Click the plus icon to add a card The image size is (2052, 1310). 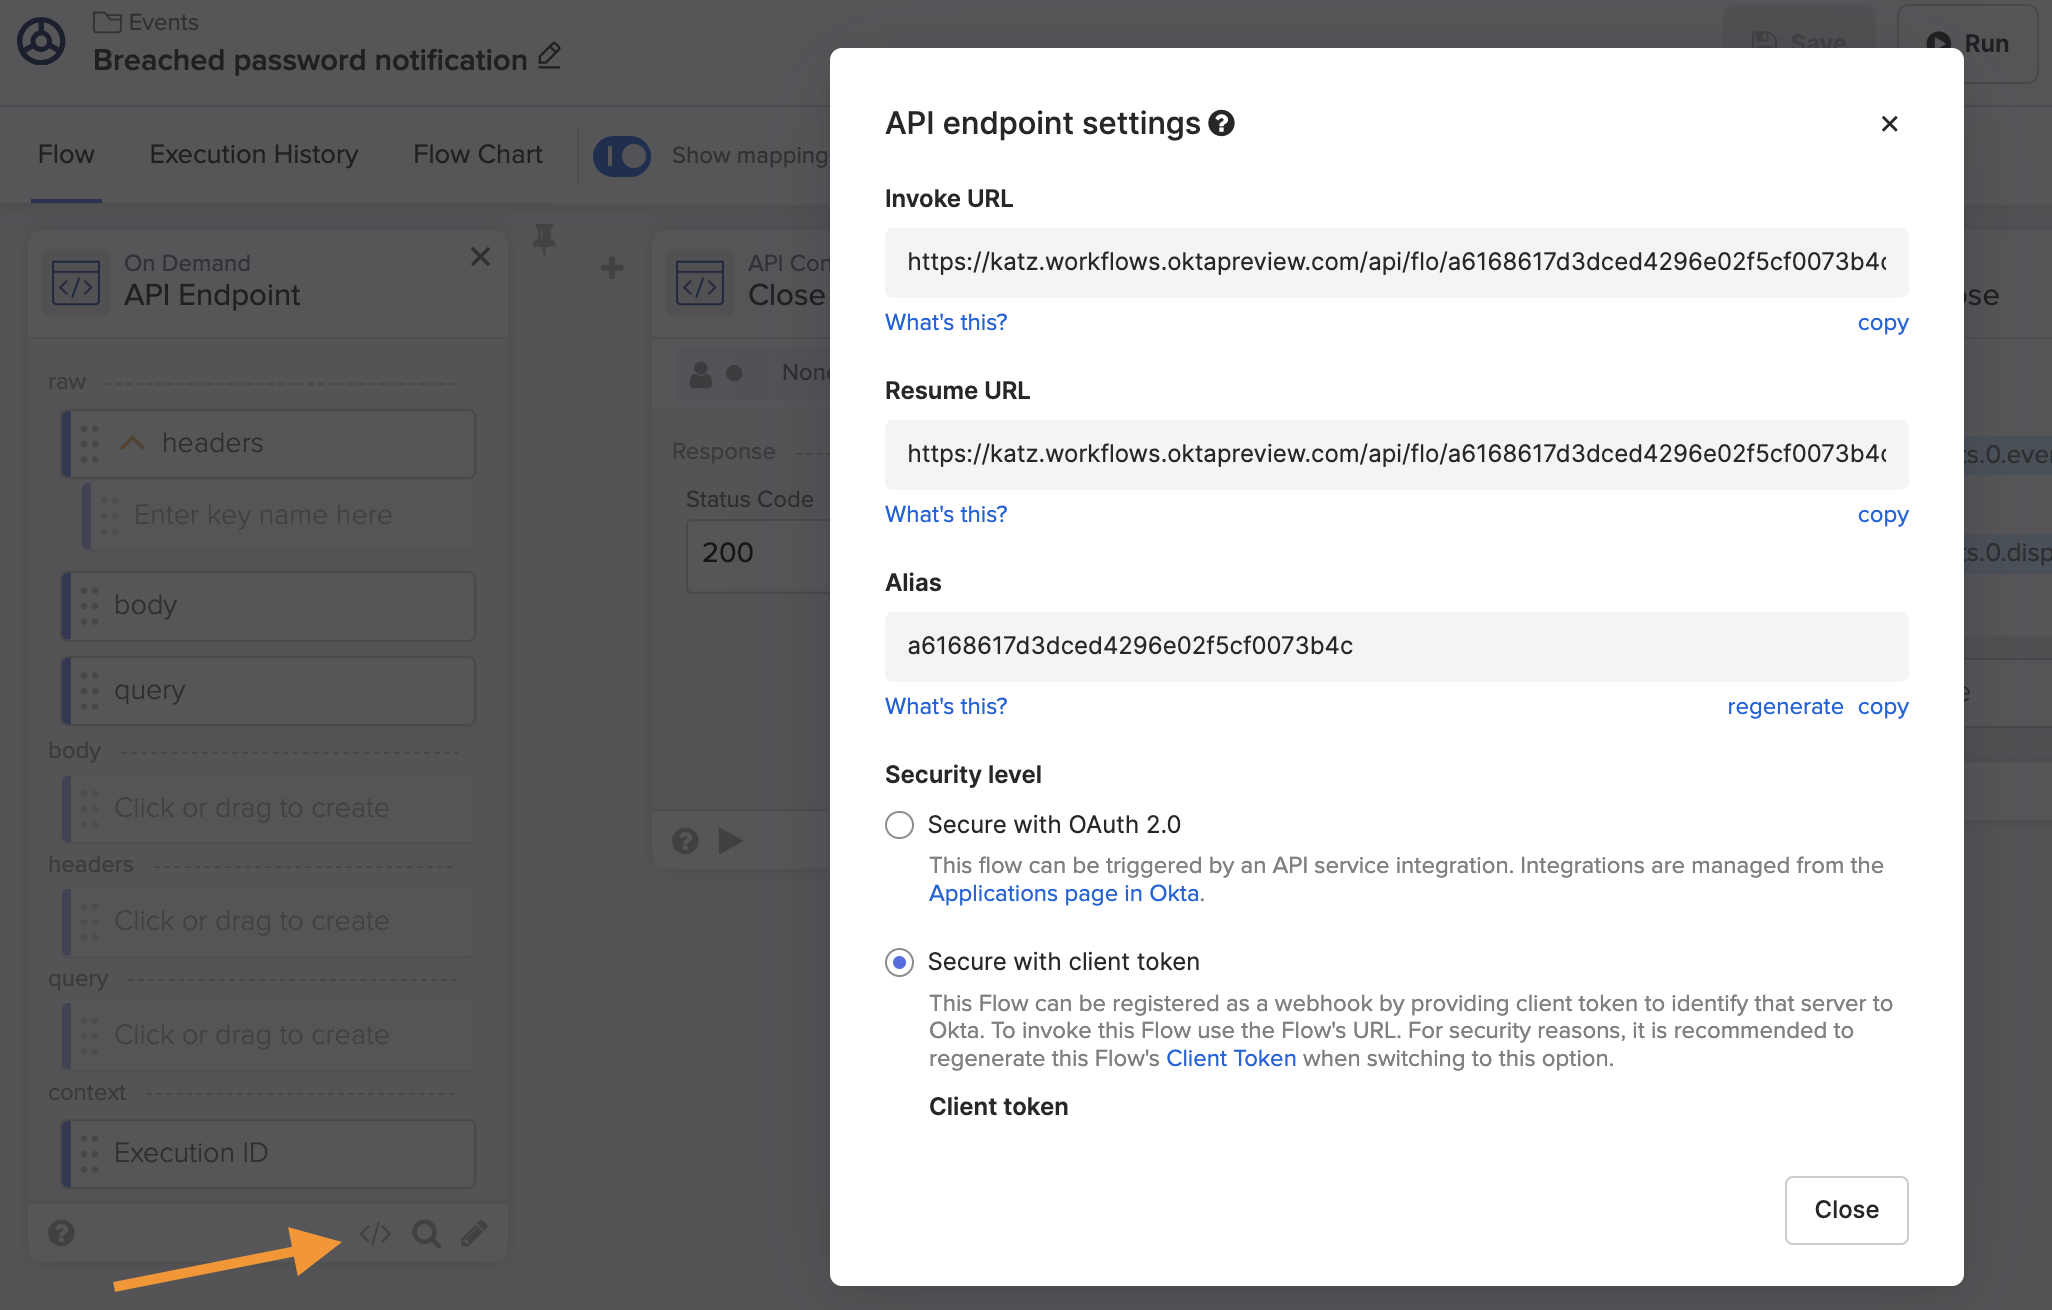(x=611, y=268)
